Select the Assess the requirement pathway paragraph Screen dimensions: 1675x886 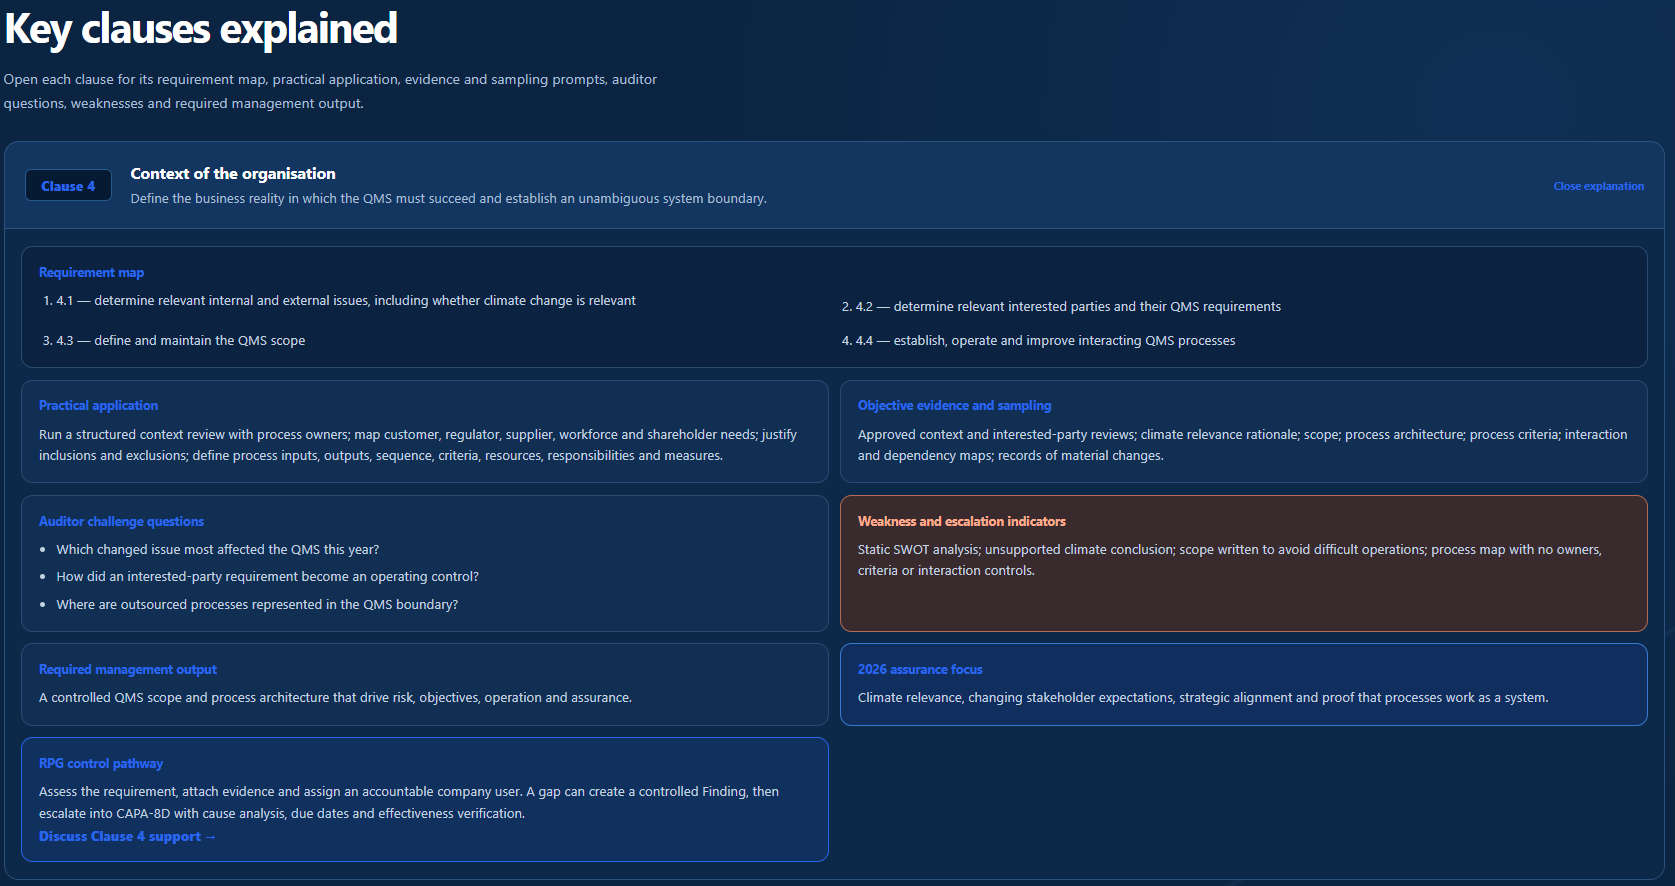[409, 802]
